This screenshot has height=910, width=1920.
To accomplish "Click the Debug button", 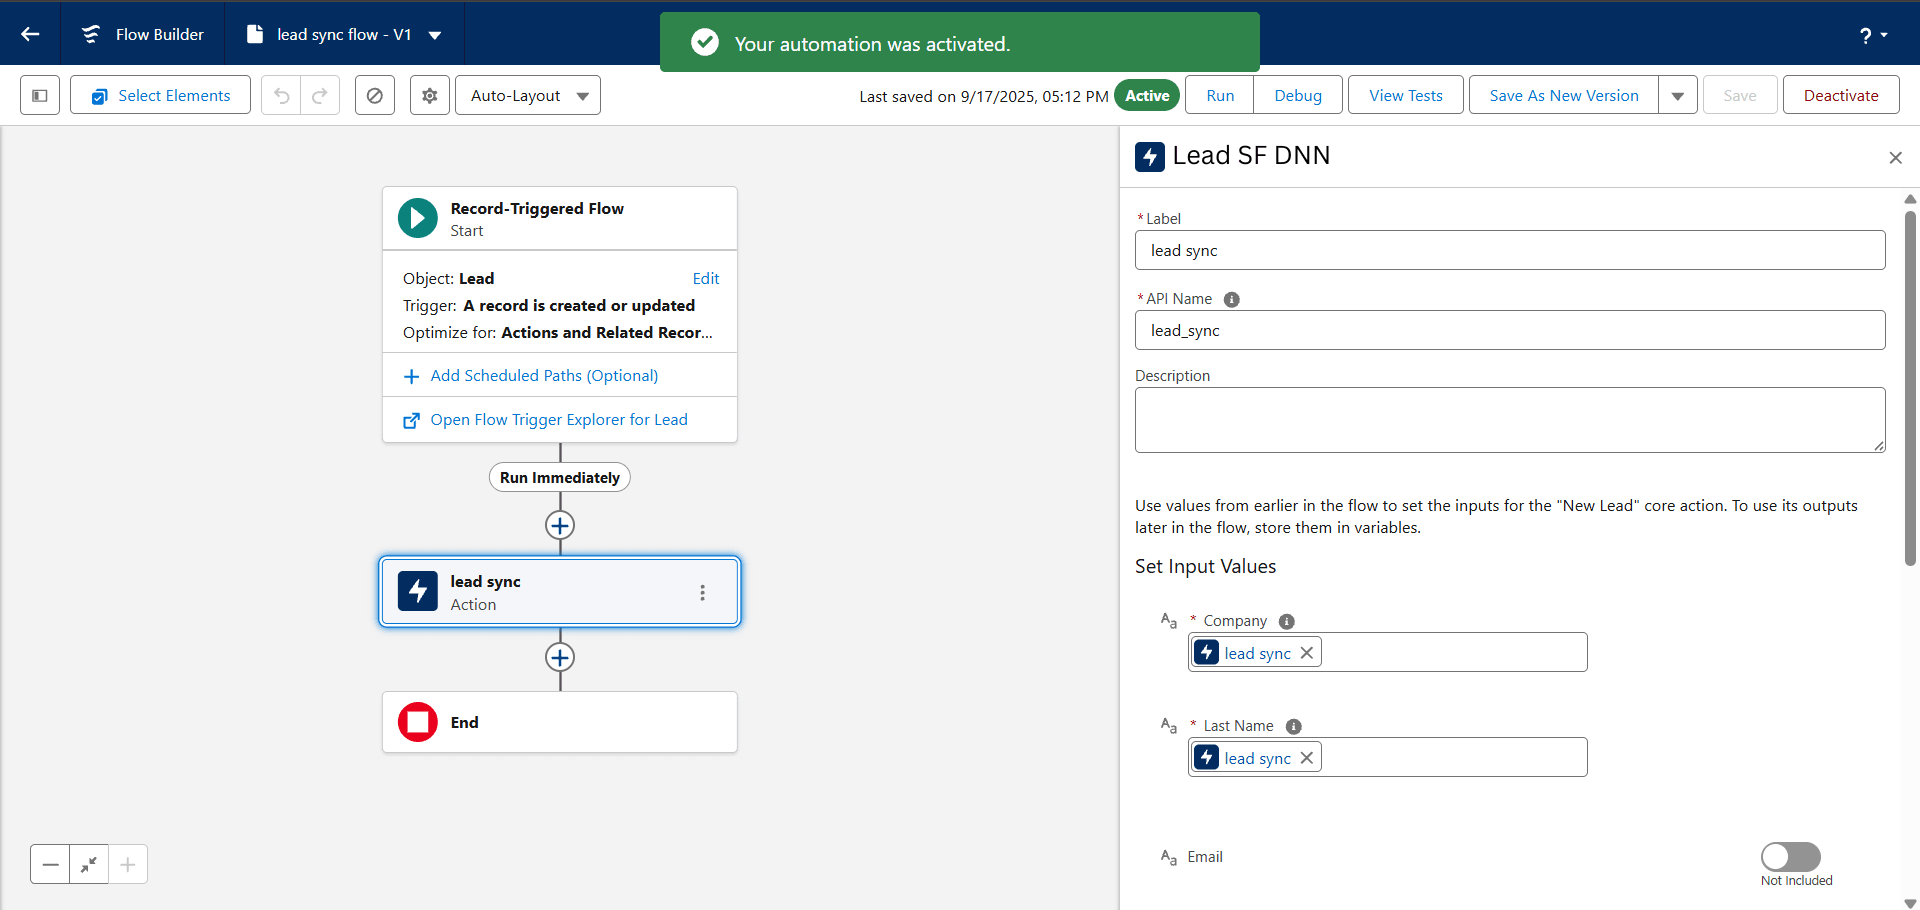I will 1297,95.
